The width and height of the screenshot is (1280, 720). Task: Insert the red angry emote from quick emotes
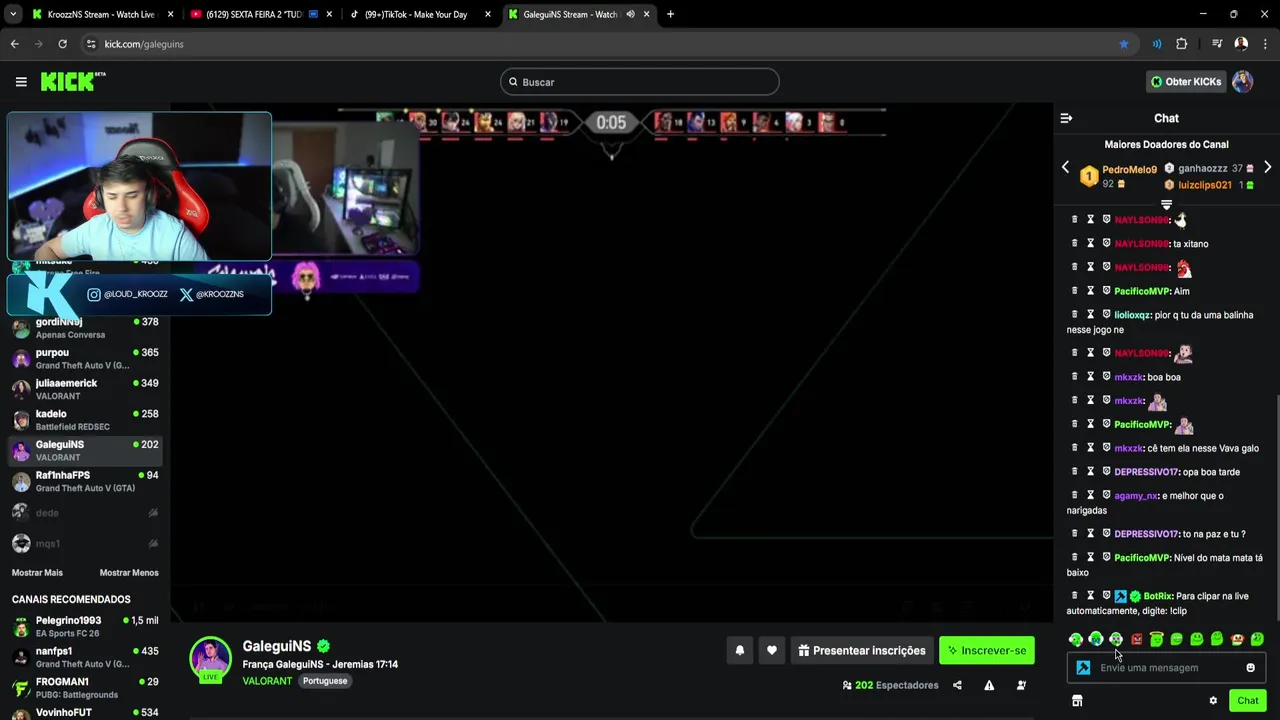(x=1136, y=639)
